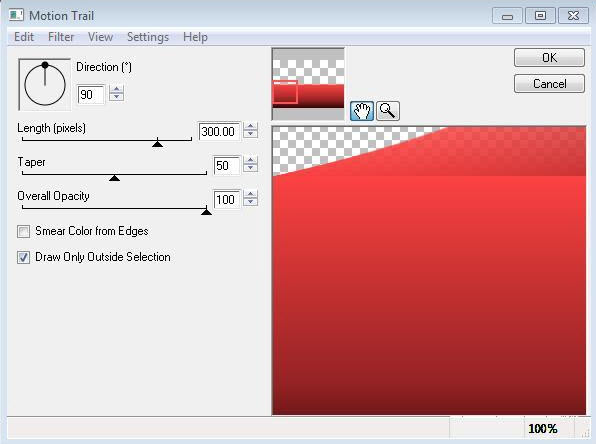Click the Motion Trail title bar icon
596x444 pixels.
[16, 16]
